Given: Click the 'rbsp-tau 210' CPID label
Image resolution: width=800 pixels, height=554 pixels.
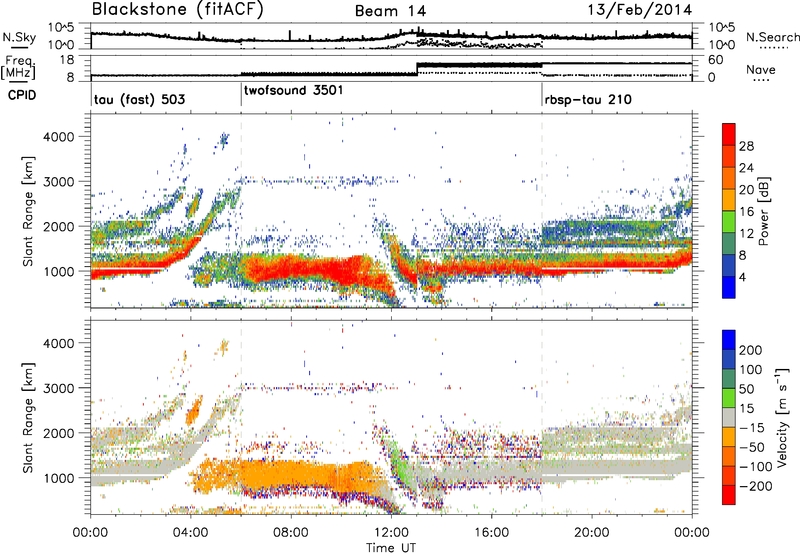Looking at the screenshot, I should point(588,99).
